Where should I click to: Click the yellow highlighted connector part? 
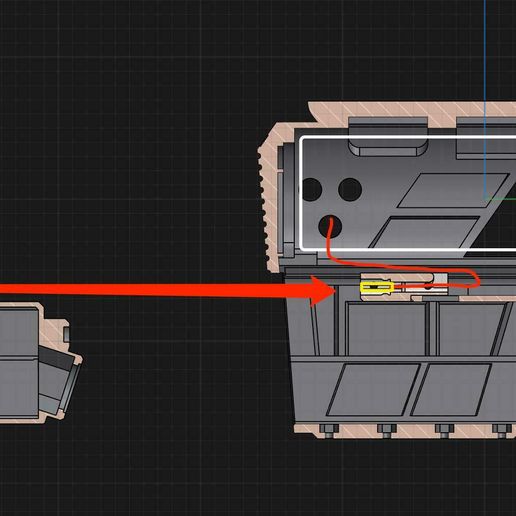377,287
